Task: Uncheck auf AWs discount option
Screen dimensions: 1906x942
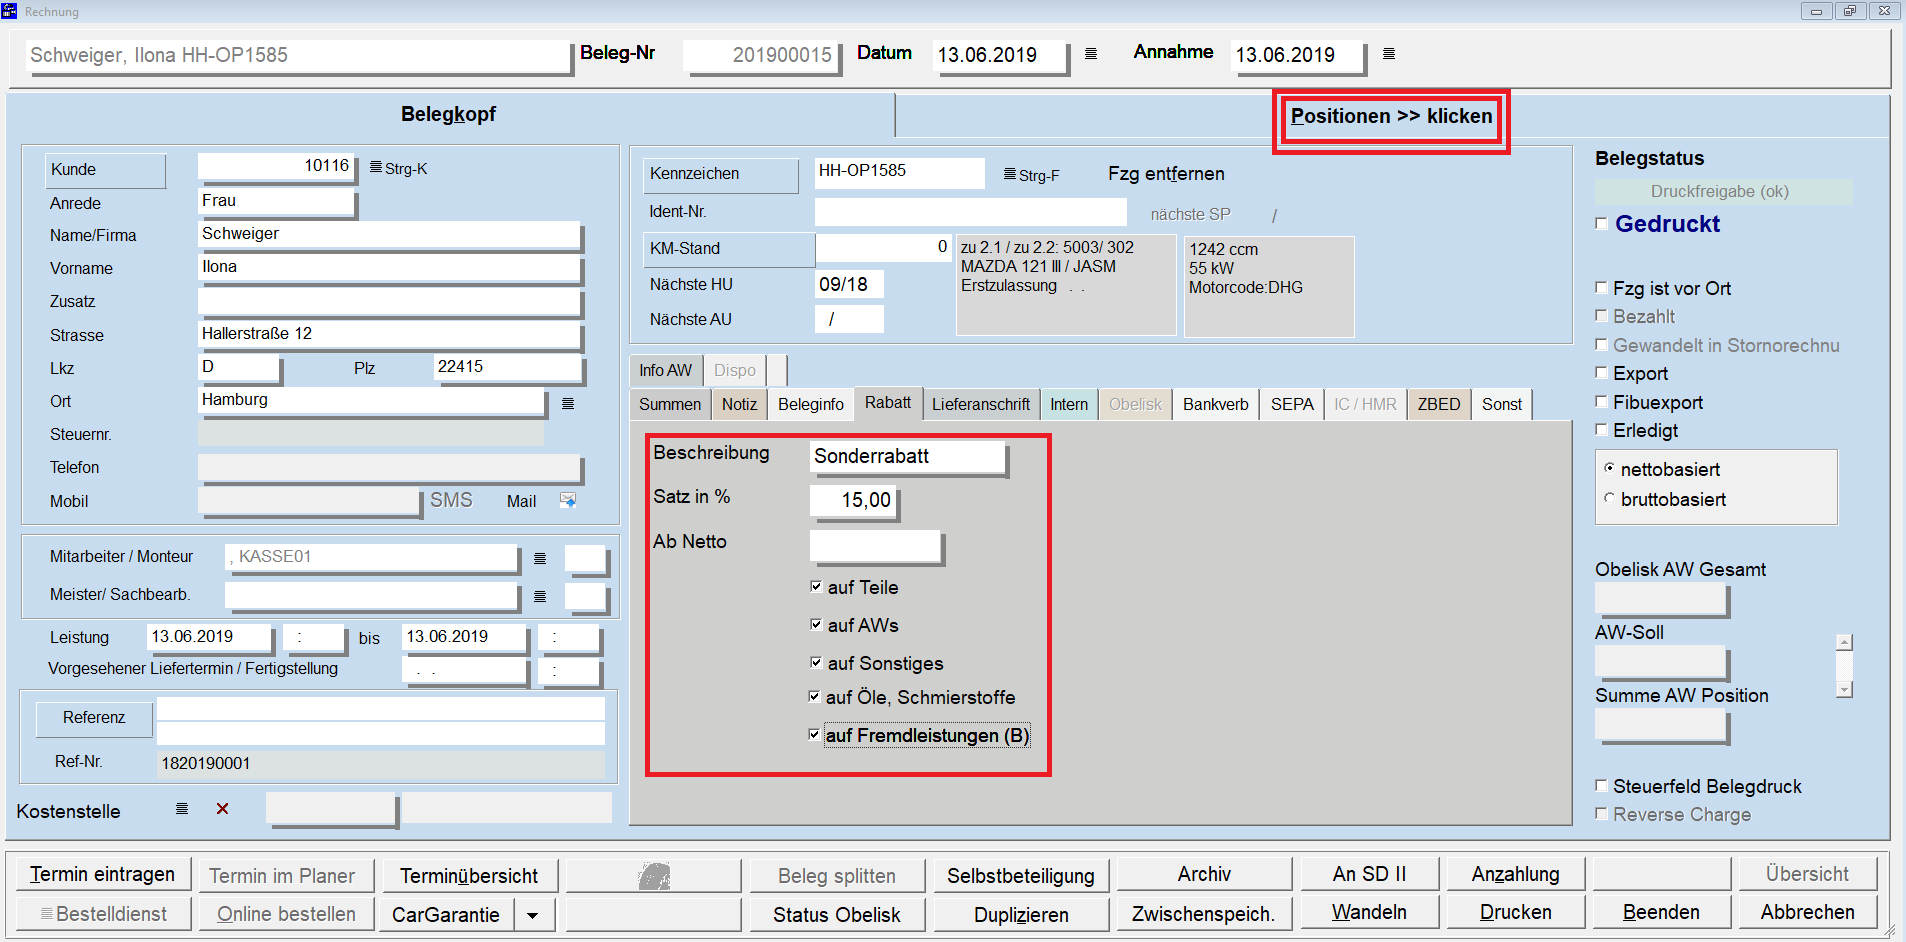Action: coord(816,625)
